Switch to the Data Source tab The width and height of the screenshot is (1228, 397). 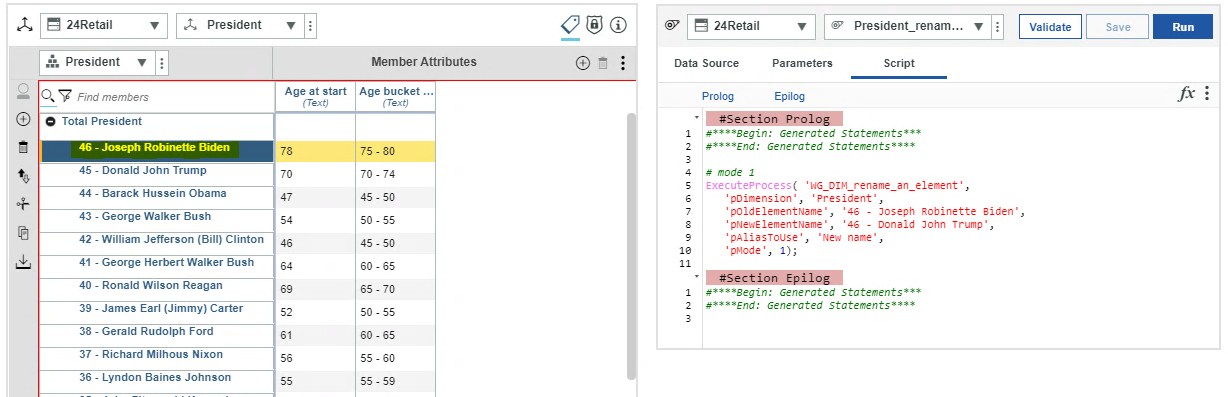706,63
